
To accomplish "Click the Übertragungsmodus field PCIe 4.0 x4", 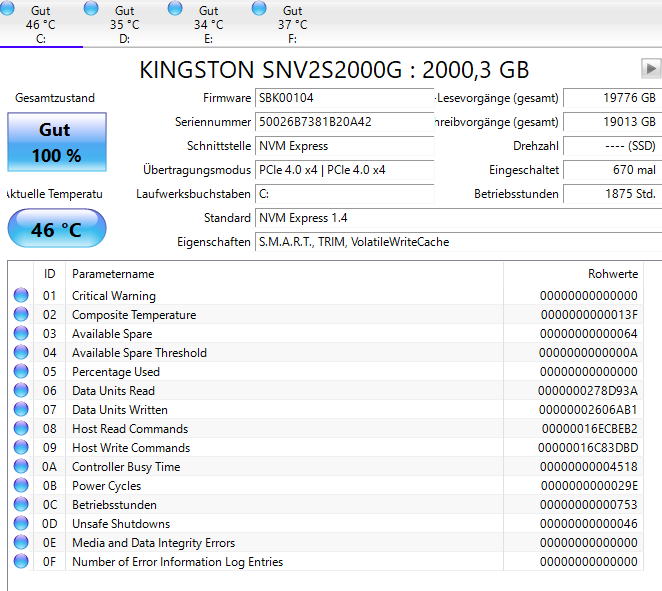I will 345,170.
